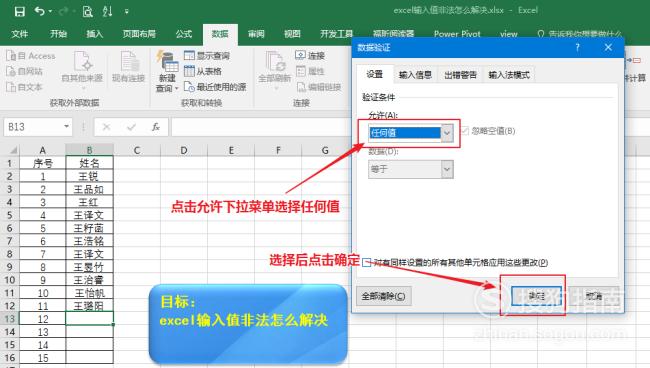
Task: Click 显示查询 in the ribbon
Action: [x=207, y=56]
